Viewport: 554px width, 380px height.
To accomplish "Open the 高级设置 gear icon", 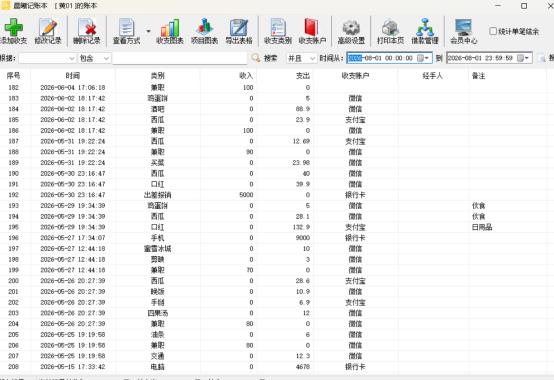I will [351, 27].
